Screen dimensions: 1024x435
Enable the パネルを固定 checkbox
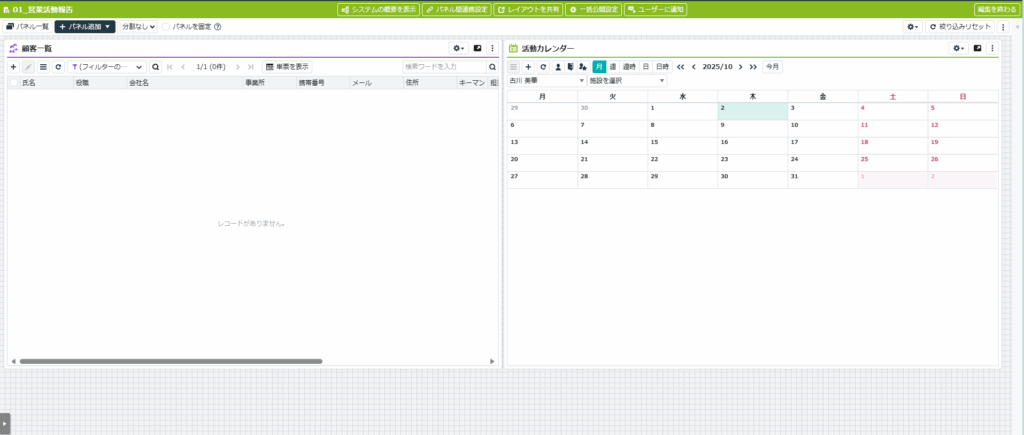pos(166,27)
